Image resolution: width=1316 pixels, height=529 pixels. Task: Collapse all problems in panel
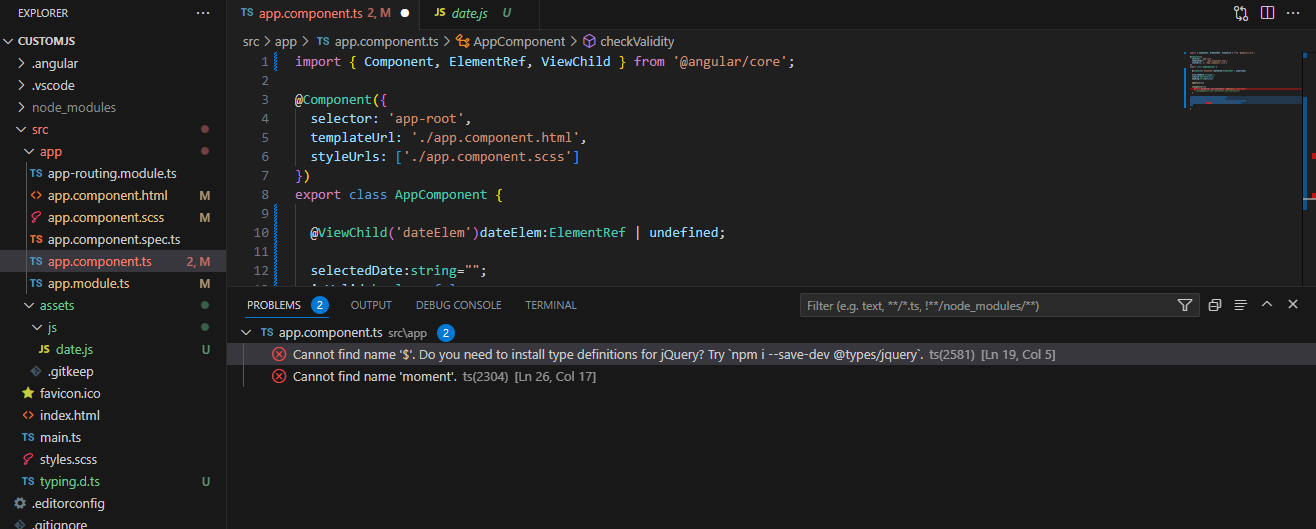[1215, 305]
